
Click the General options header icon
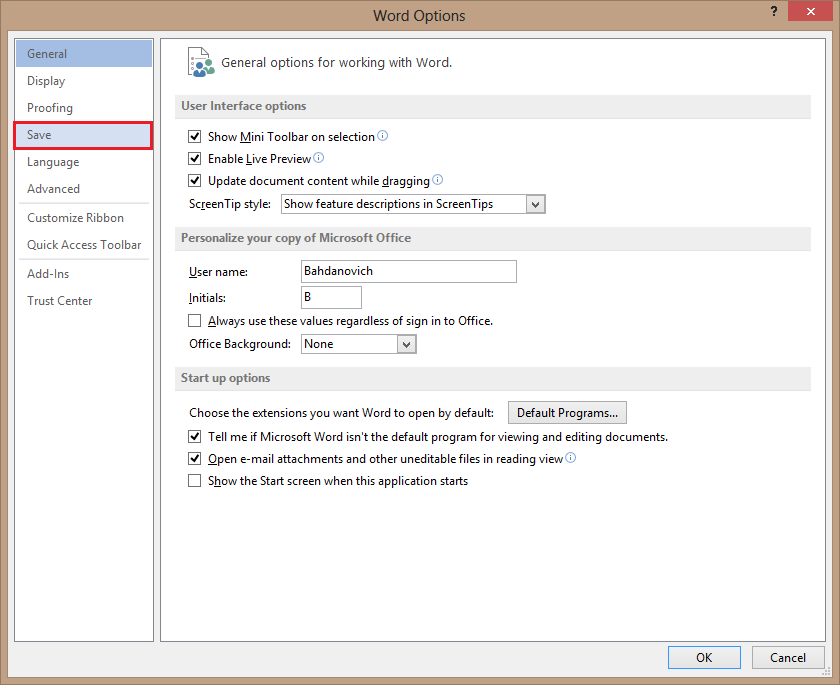[201, 62]
